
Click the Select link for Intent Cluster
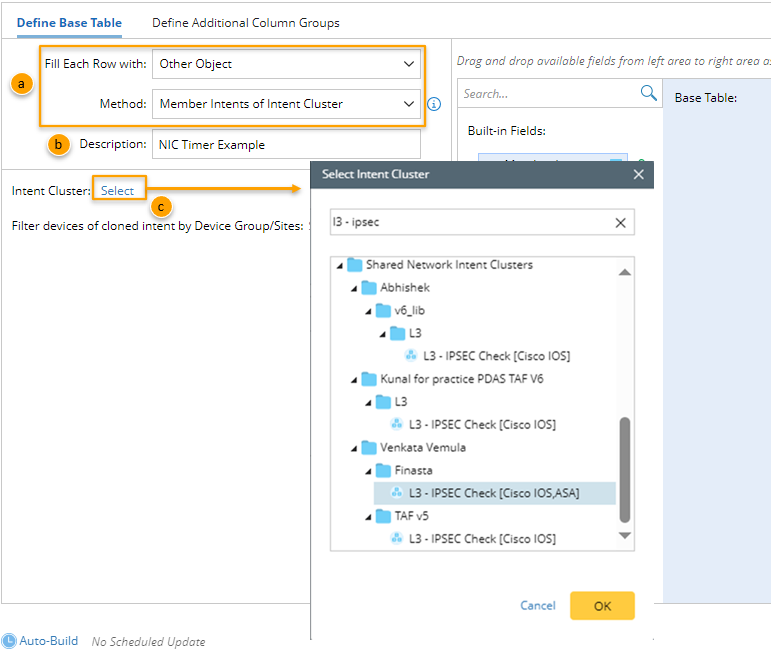pyautogui.click(x=117, y=190)
